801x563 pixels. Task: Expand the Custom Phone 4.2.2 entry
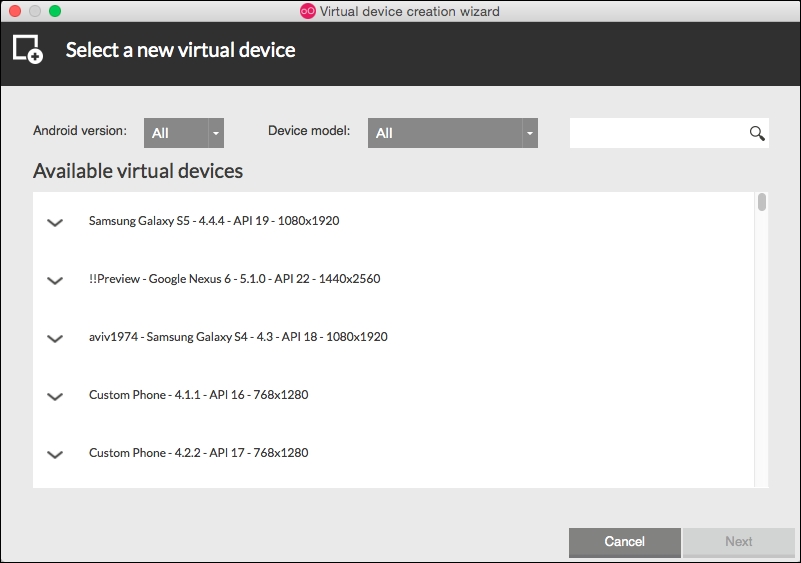point(55,454)
